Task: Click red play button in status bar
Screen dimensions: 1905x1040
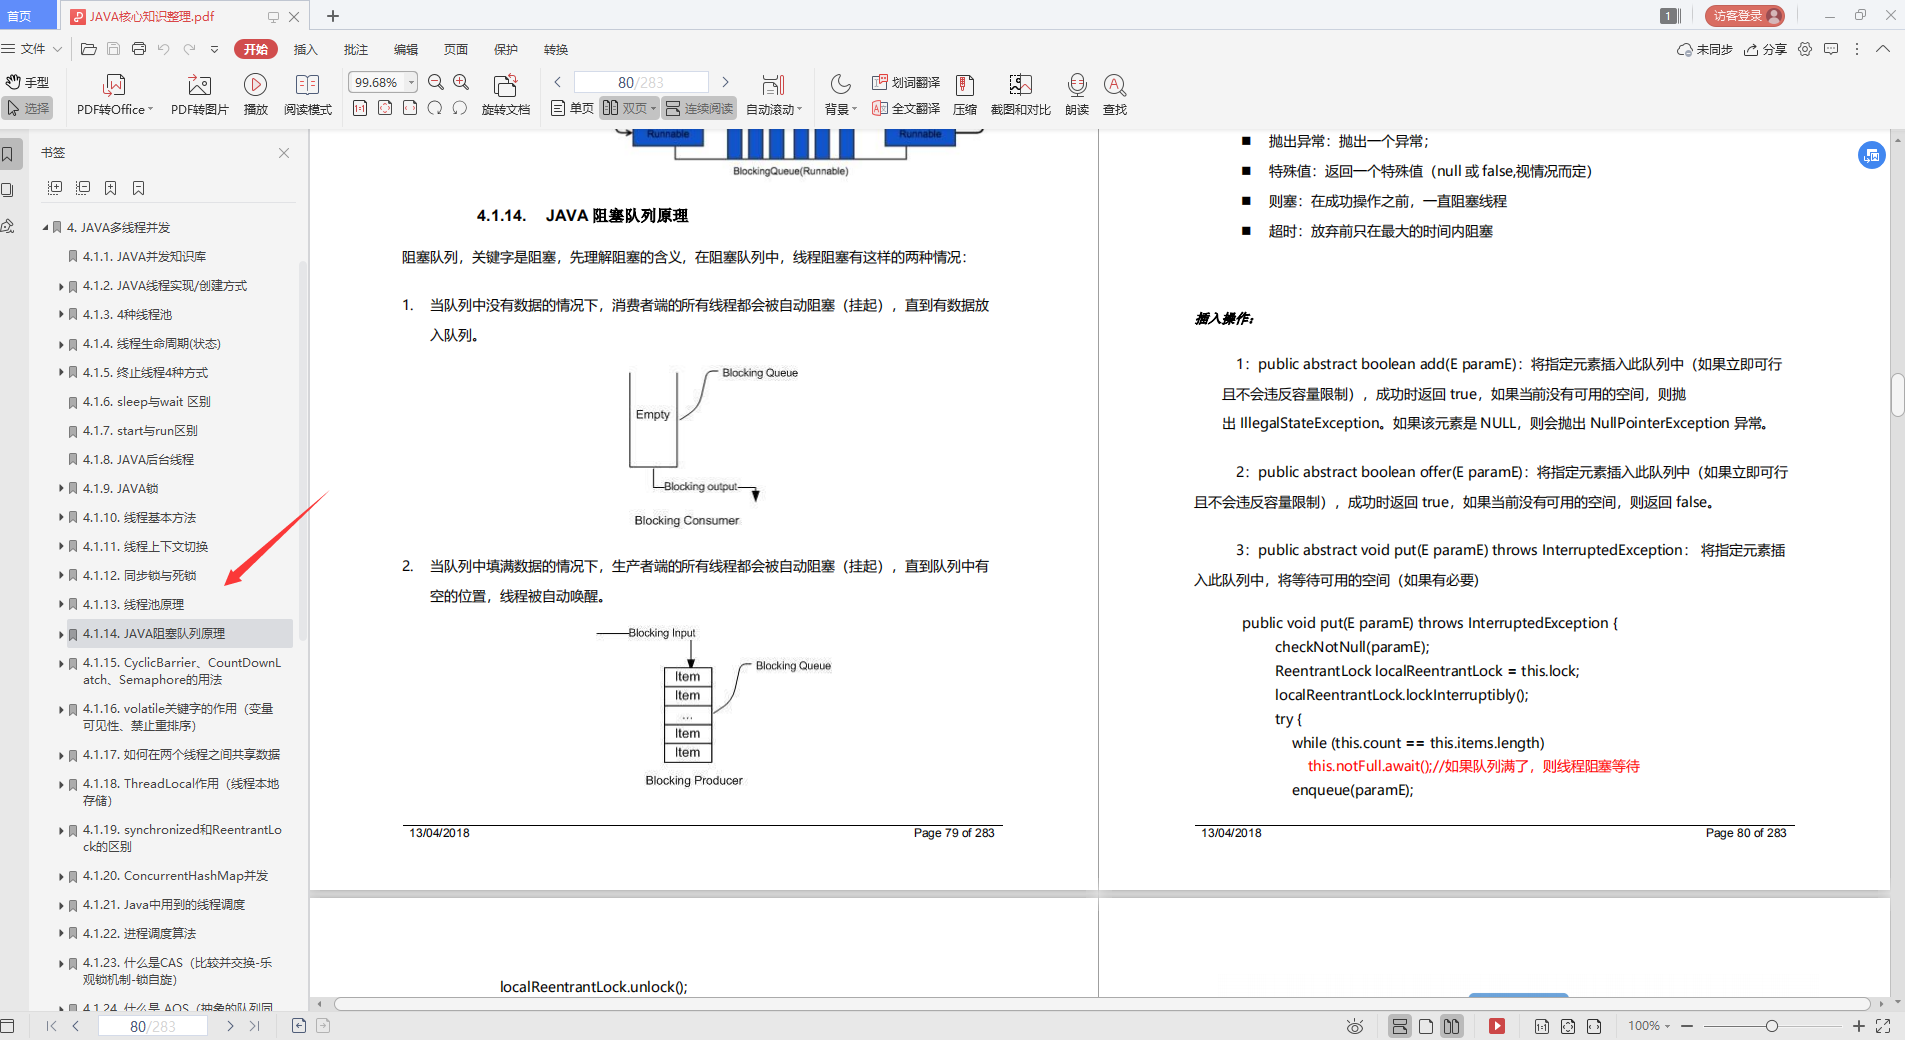Action: [1497, 1026]
